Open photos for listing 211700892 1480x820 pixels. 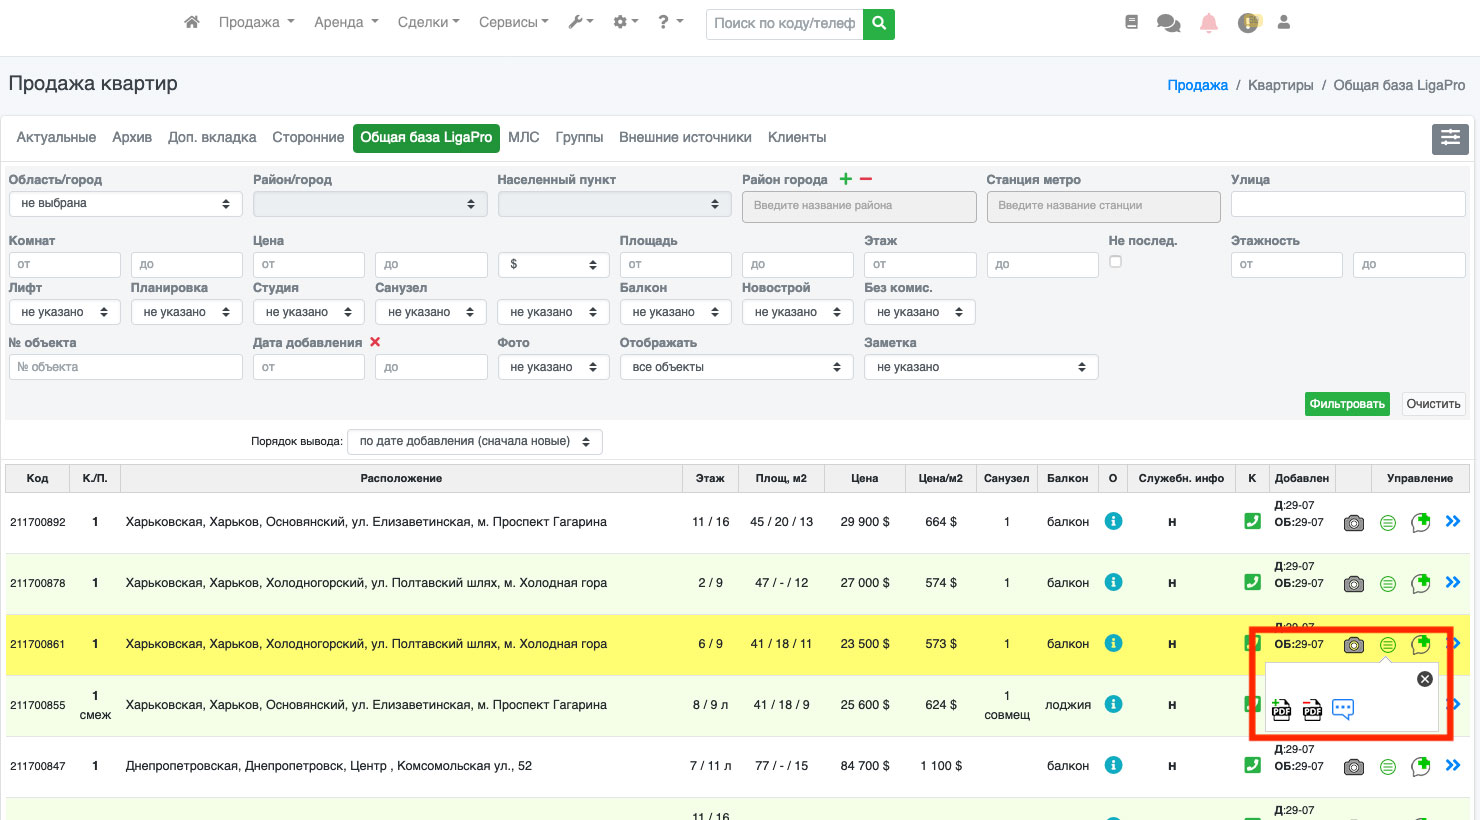(1353, 523)
